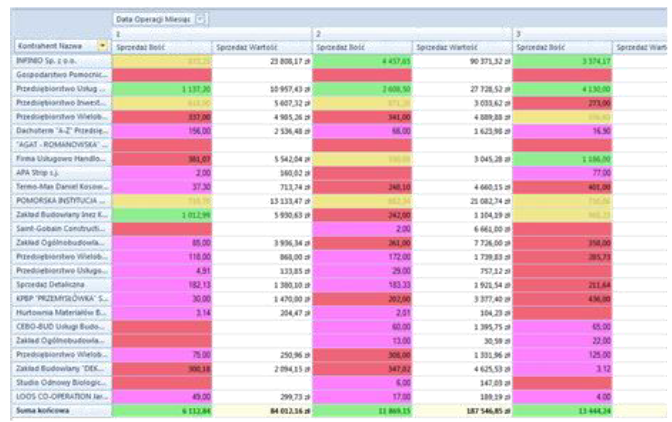
Task: Select the cell with value 23 808,17 zł
Action: [x=261, y=60]
